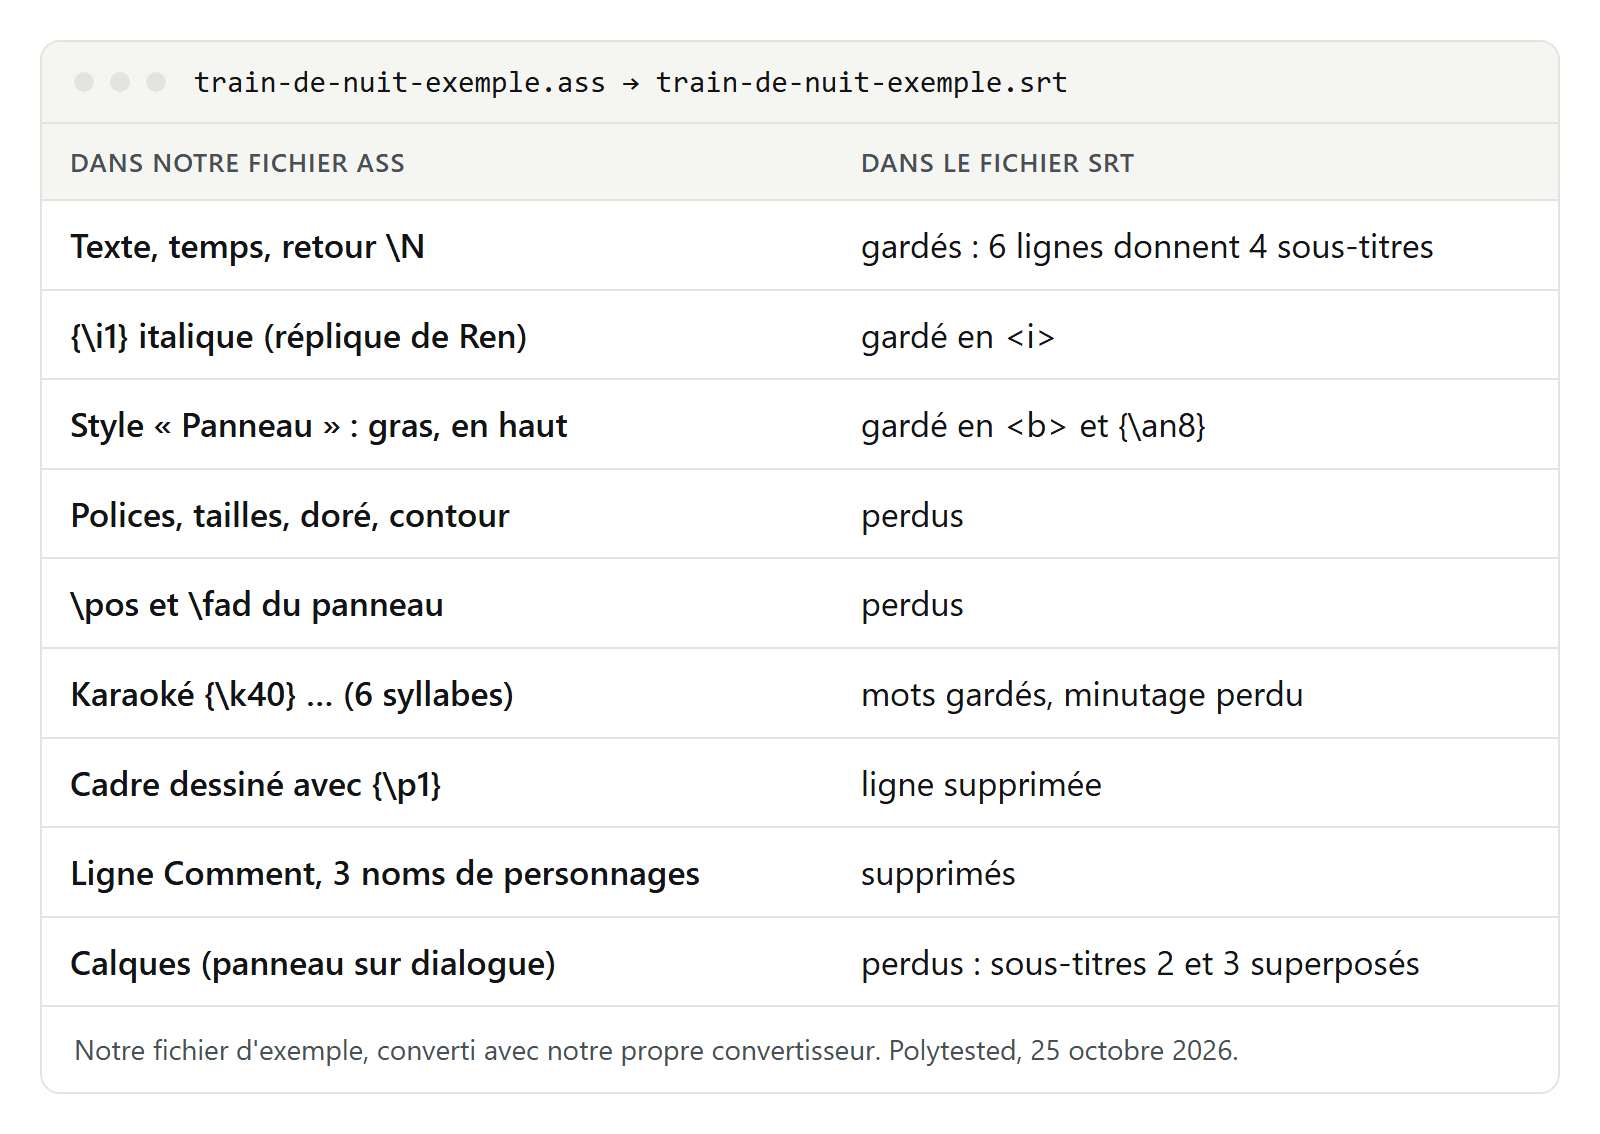Select the "Cadre dessiné avec {\p1}" cell
Screen dimensions: 1600x1134
point(256,784)
